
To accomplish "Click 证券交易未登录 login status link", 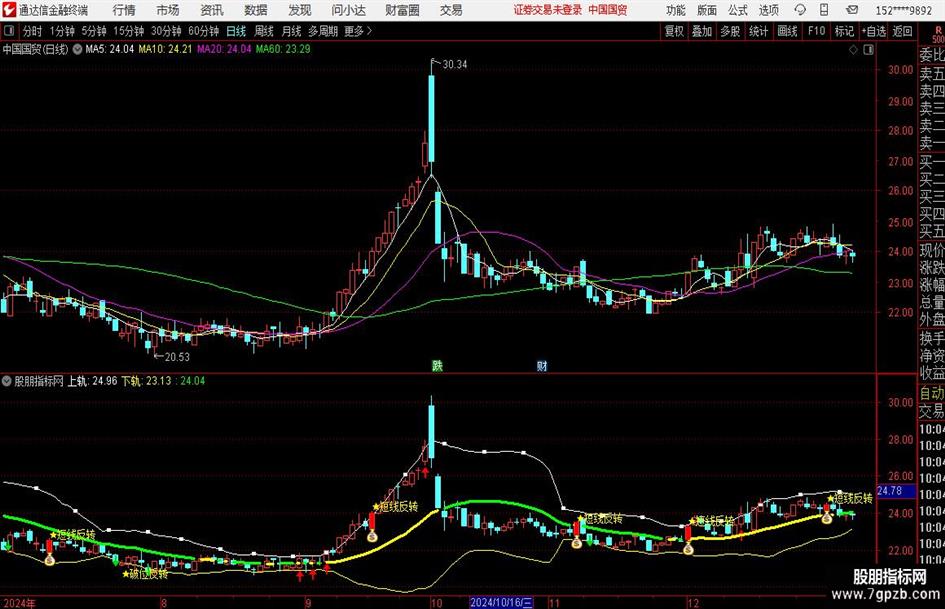I will point(548,10).
